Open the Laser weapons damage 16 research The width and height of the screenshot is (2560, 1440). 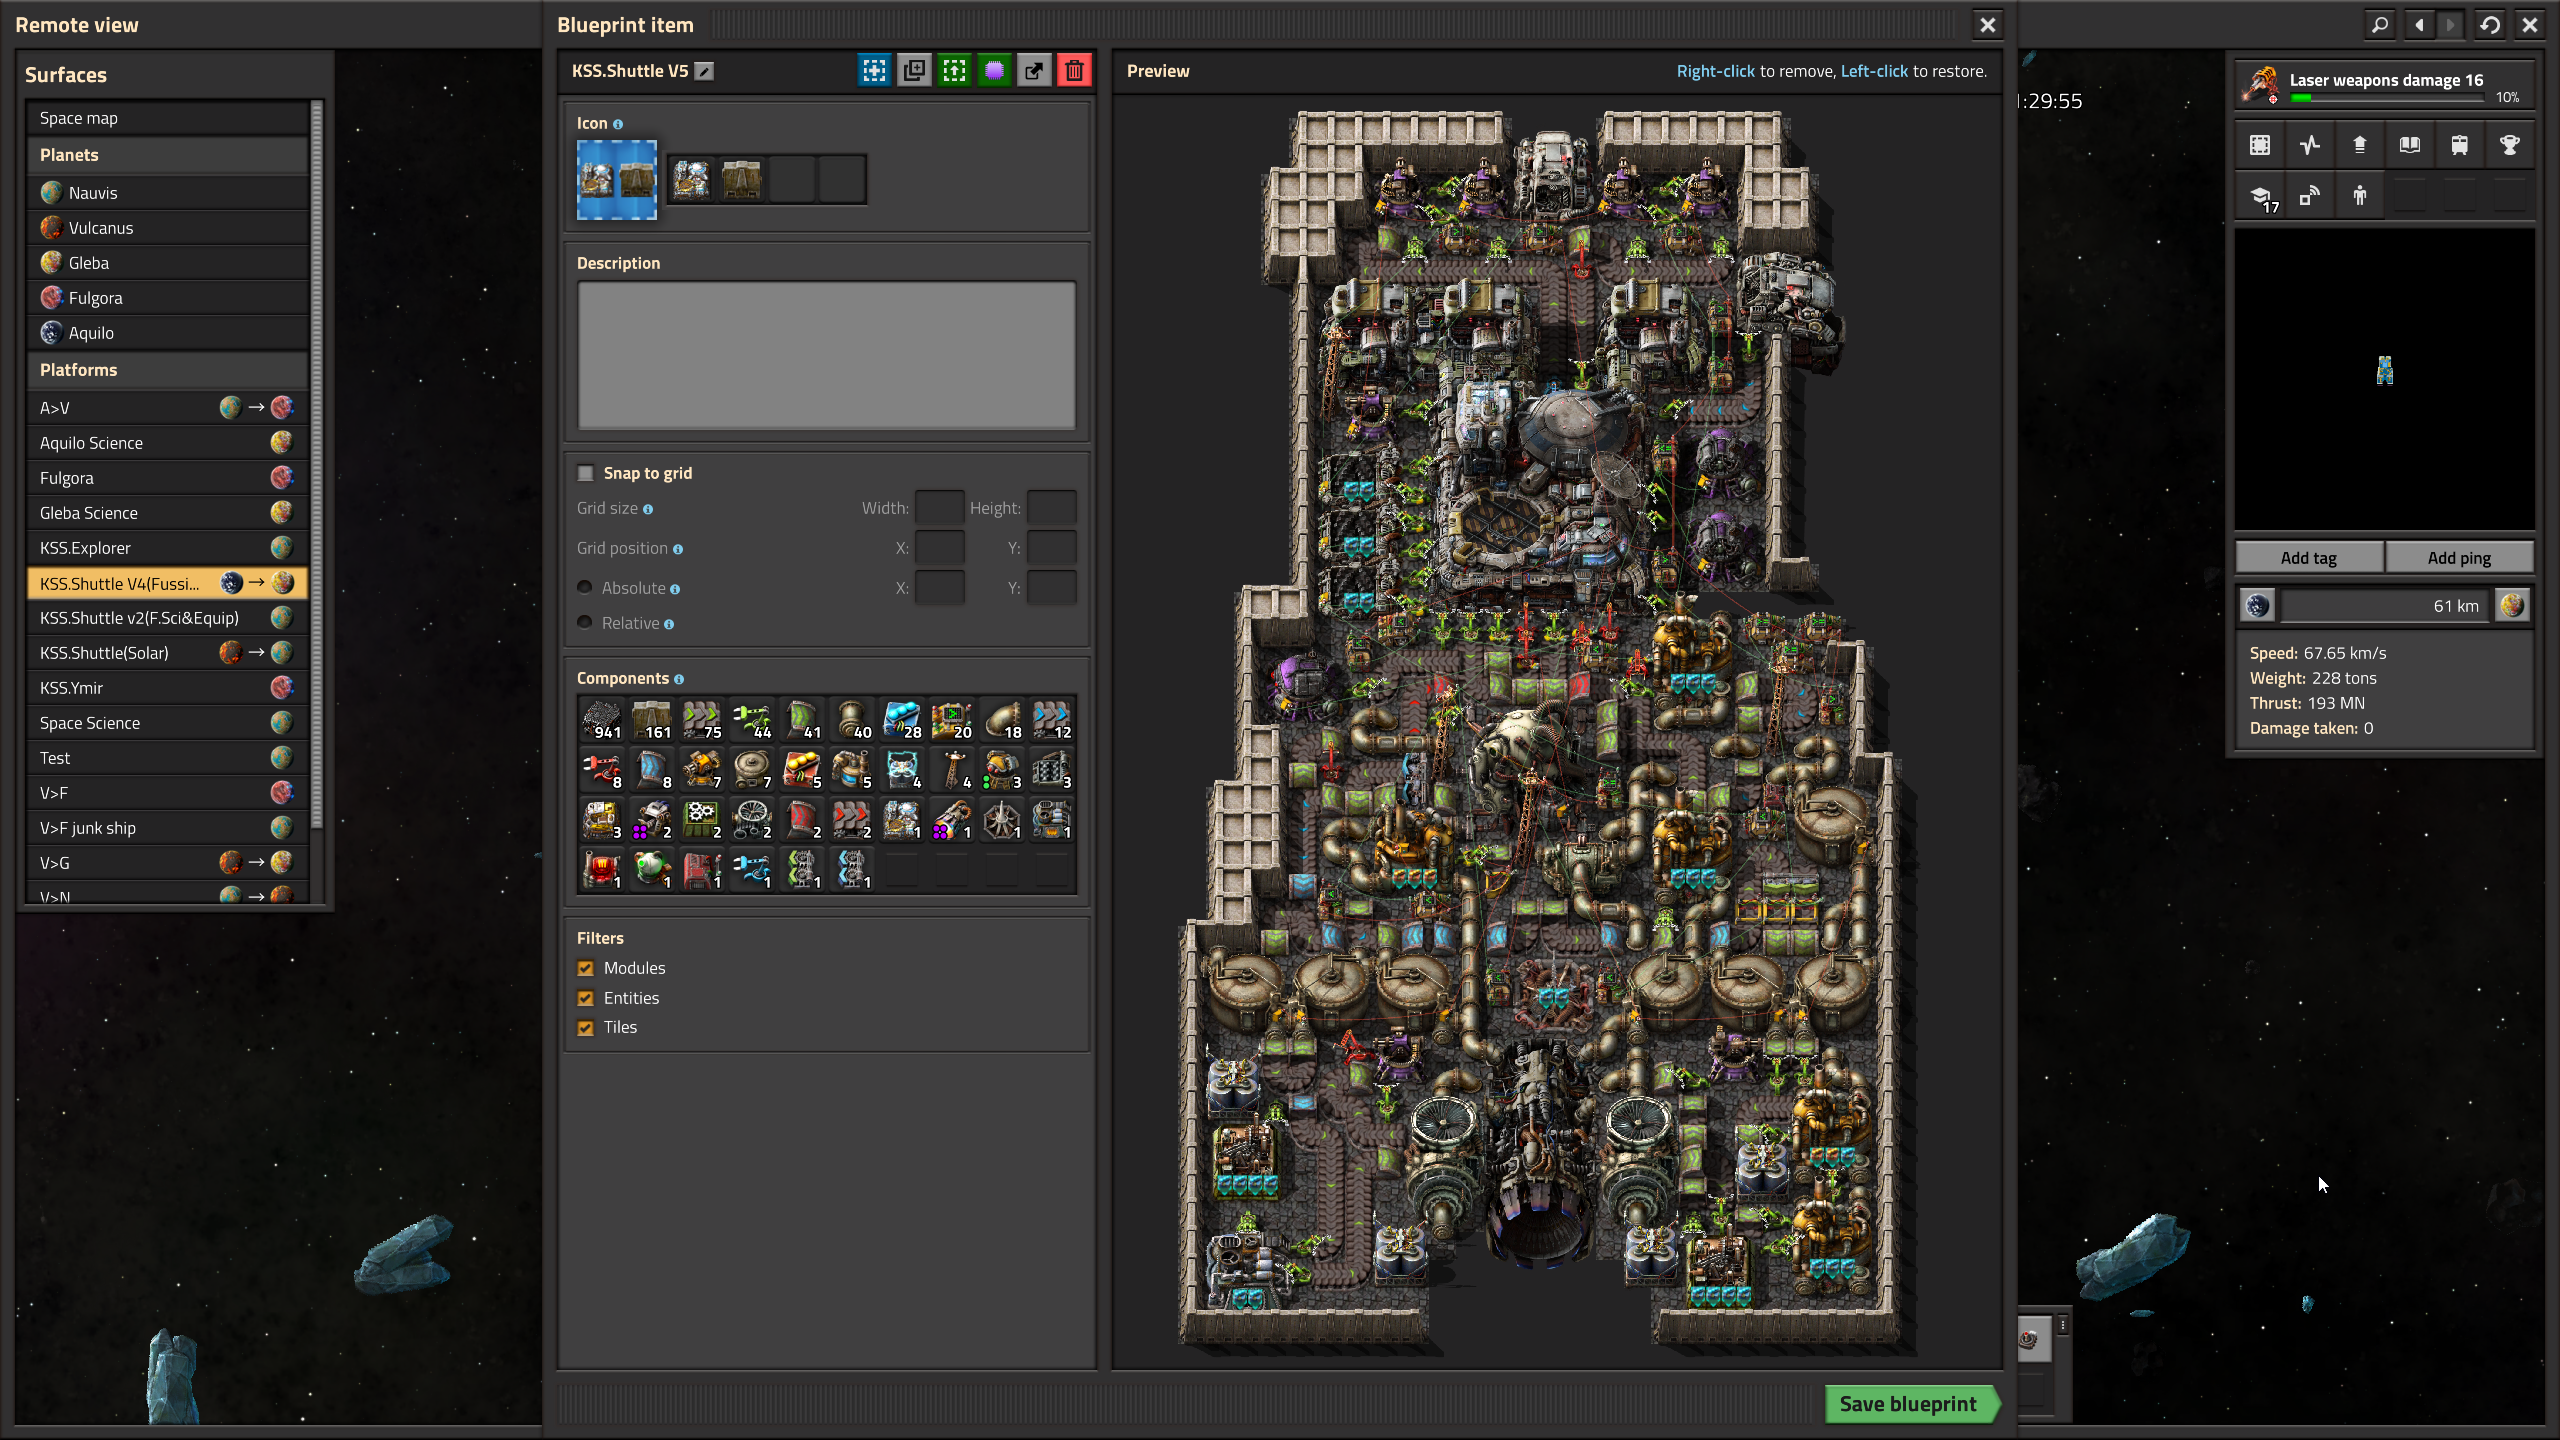(x=2385, y=85)
